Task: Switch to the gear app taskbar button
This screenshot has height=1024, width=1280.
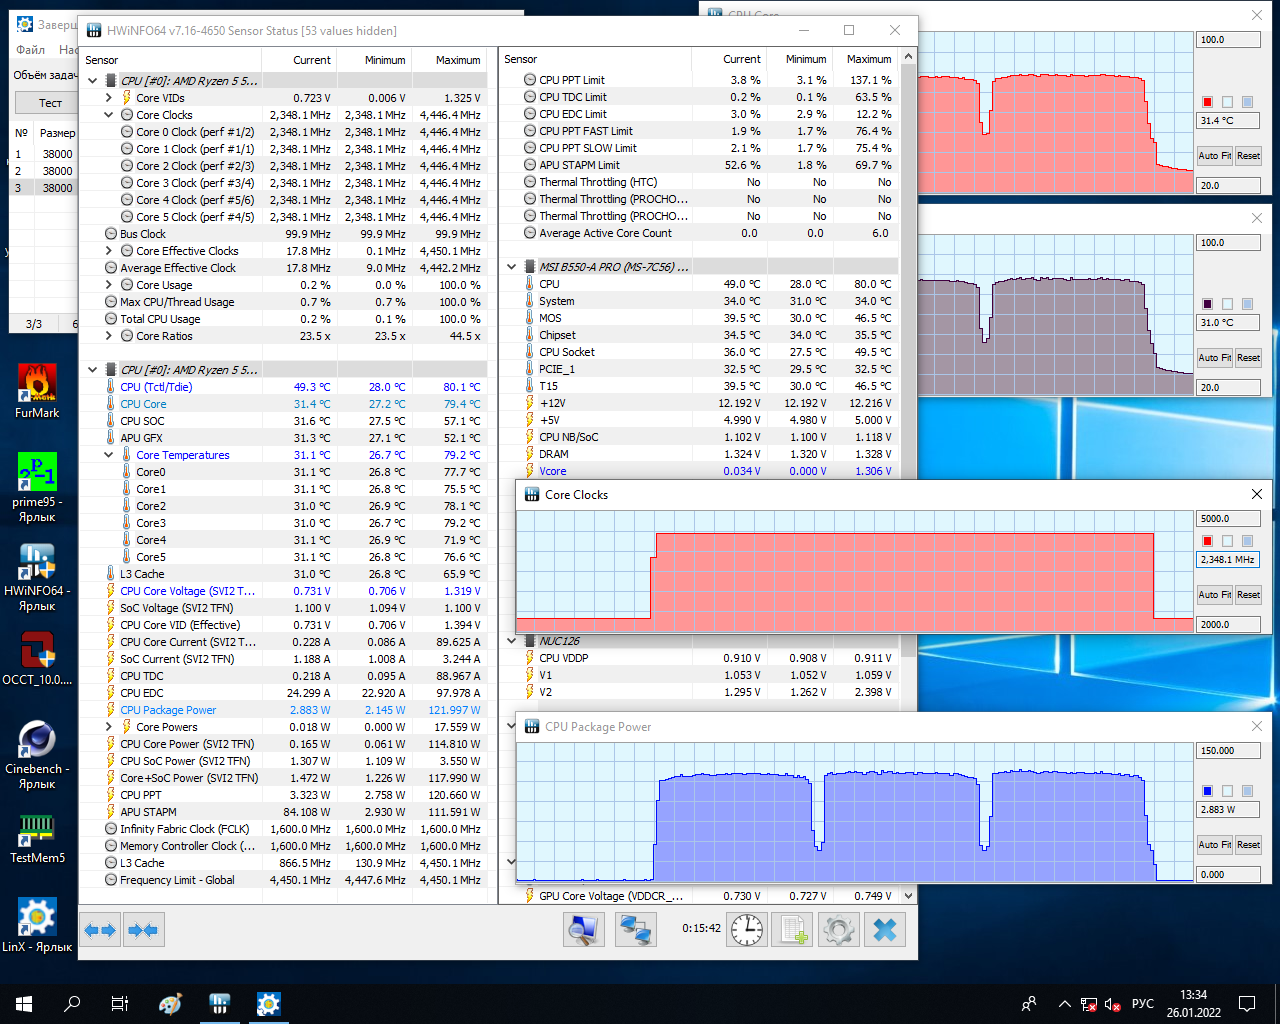Action: pos(268,1004)
